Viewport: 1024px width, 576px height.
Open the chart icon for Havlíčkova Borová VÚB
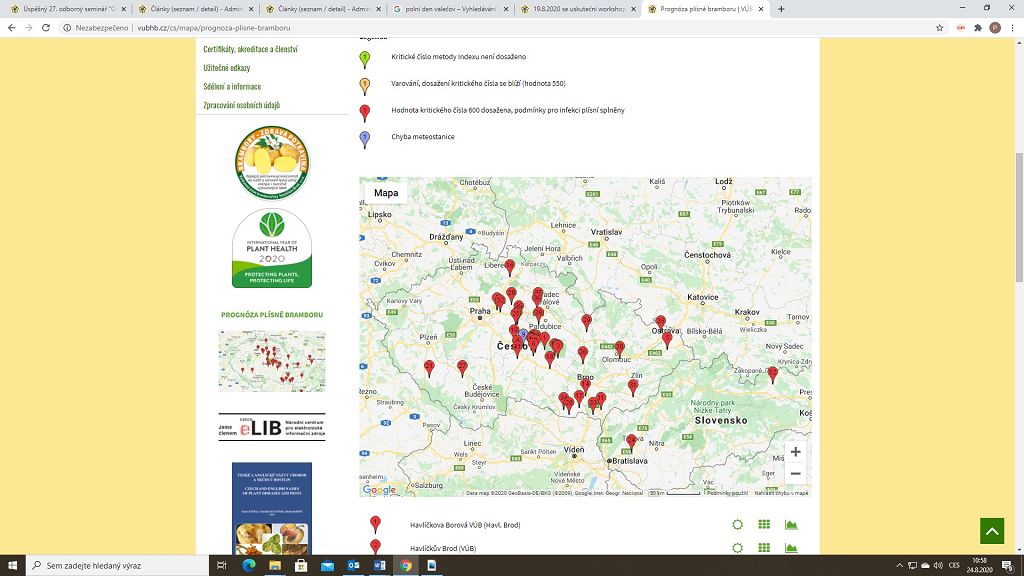pos(791,524)
